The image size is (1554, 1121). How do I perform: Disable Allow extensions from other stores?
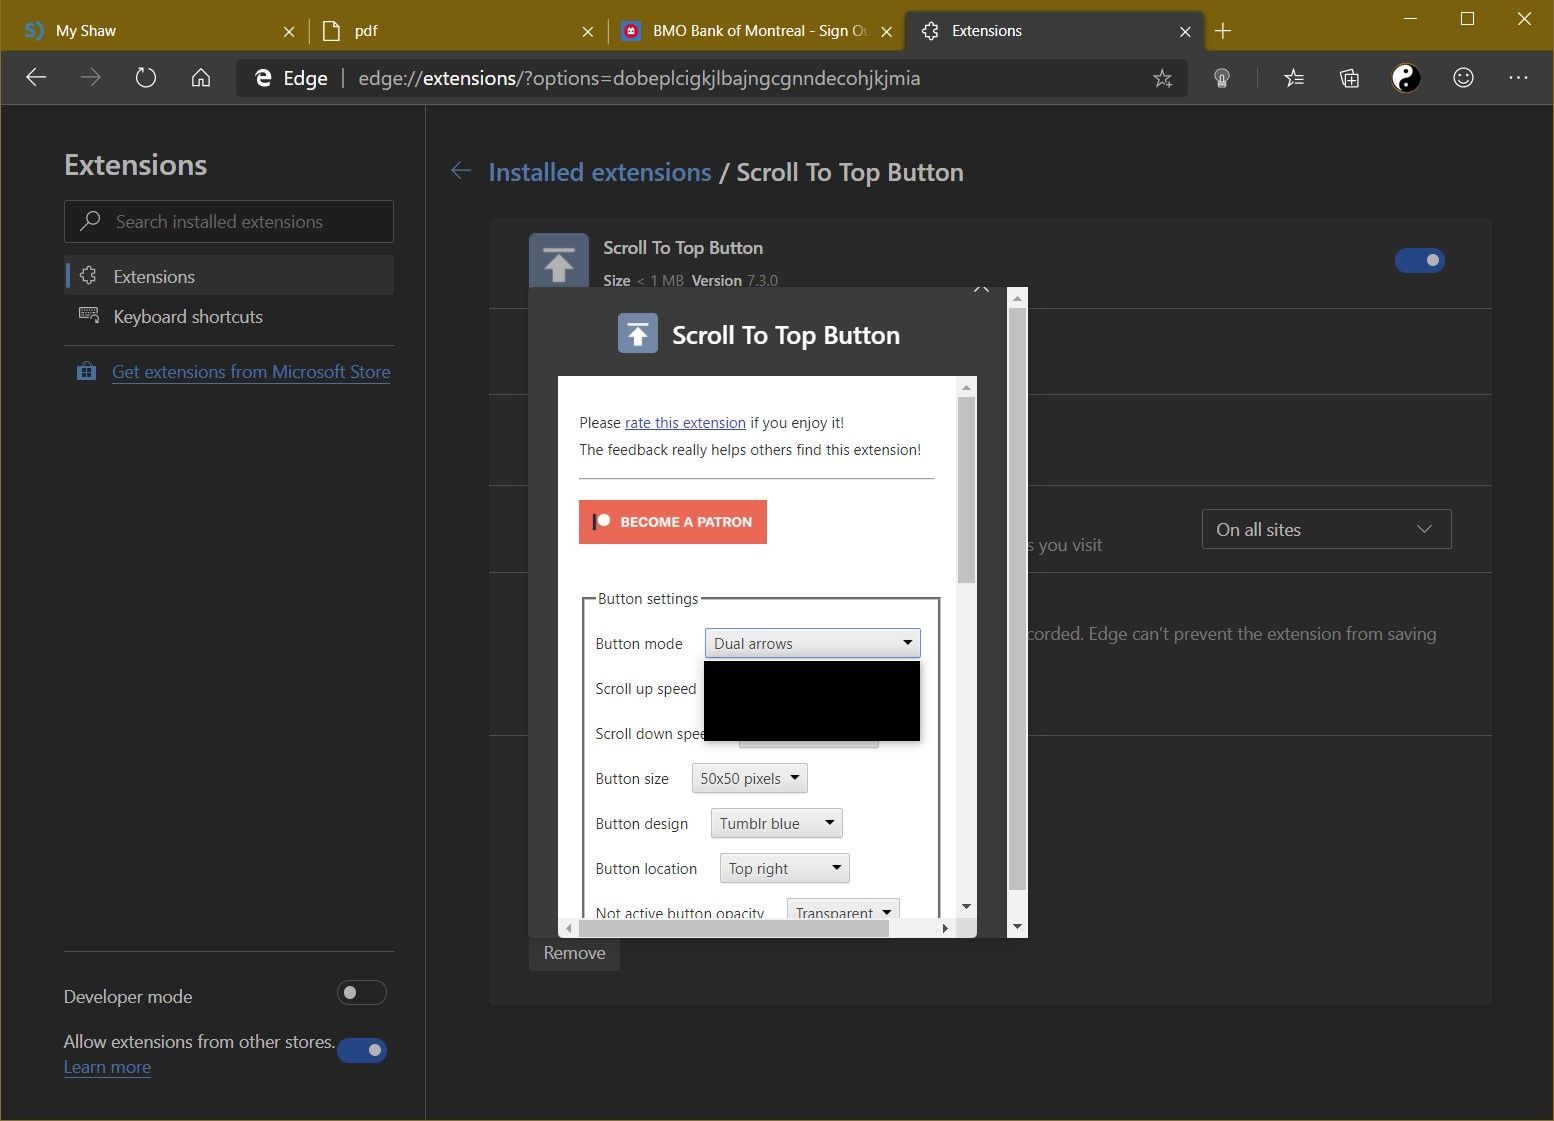coord(362,1050)
